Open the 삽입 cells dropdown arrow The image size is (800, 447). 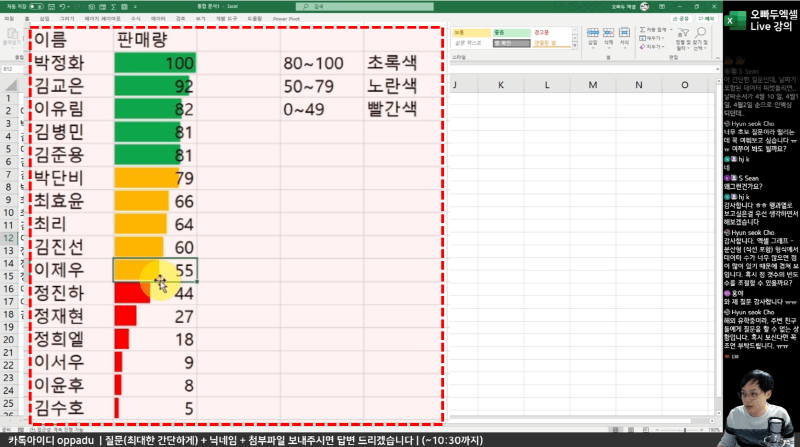tap(592, 47)
